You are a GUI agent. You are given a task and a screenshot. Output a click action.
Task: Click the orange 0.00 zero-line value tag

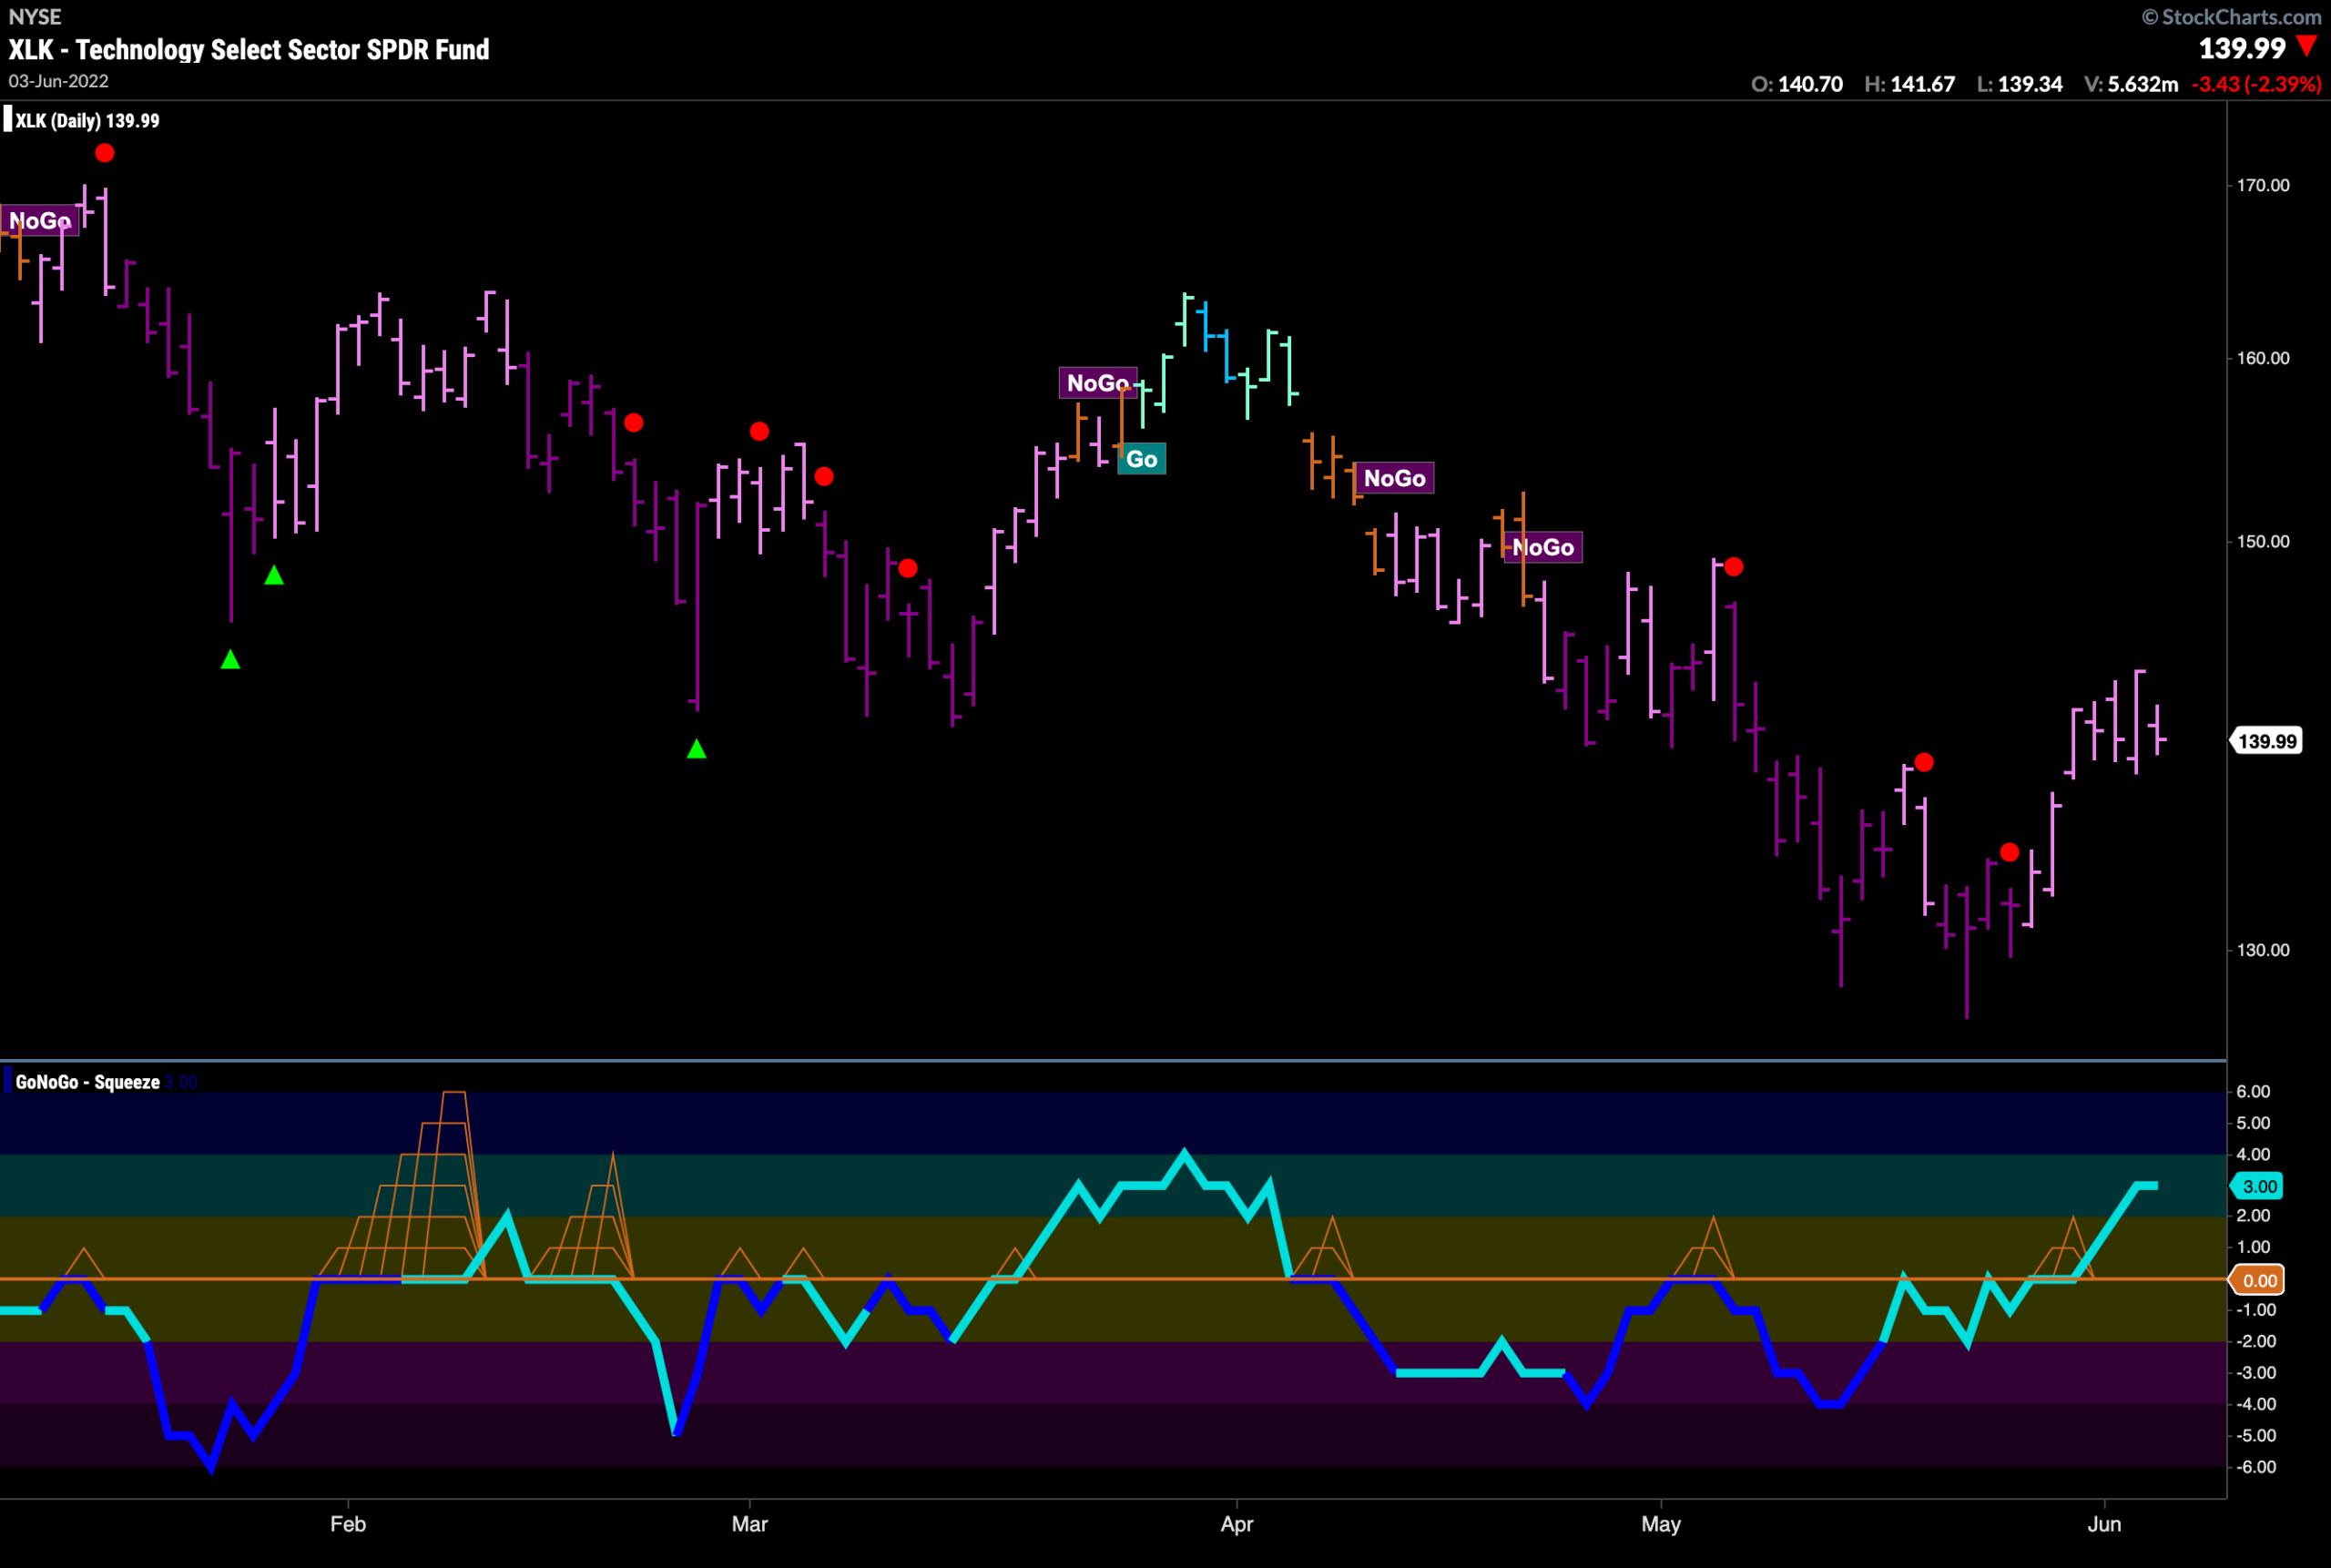pos(2259,1280)
